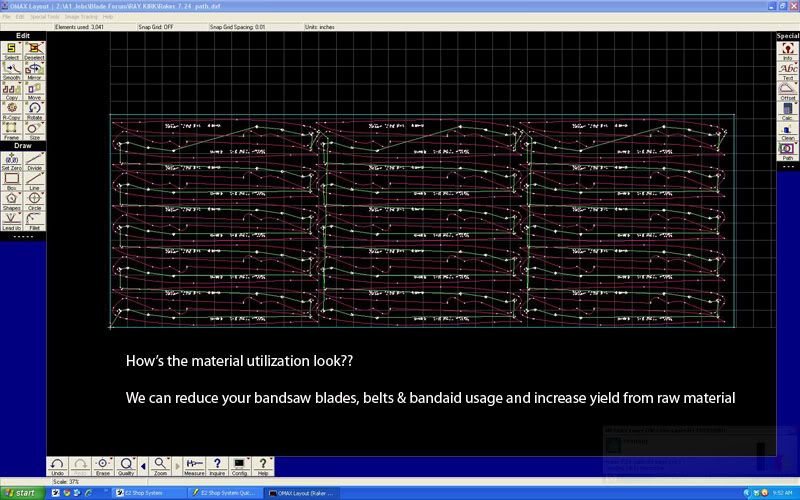This screenshot has width=800, height=500.
Task: Click the Zoom magnifier tool
Action: pyautogui.click(x=160, y=466)
